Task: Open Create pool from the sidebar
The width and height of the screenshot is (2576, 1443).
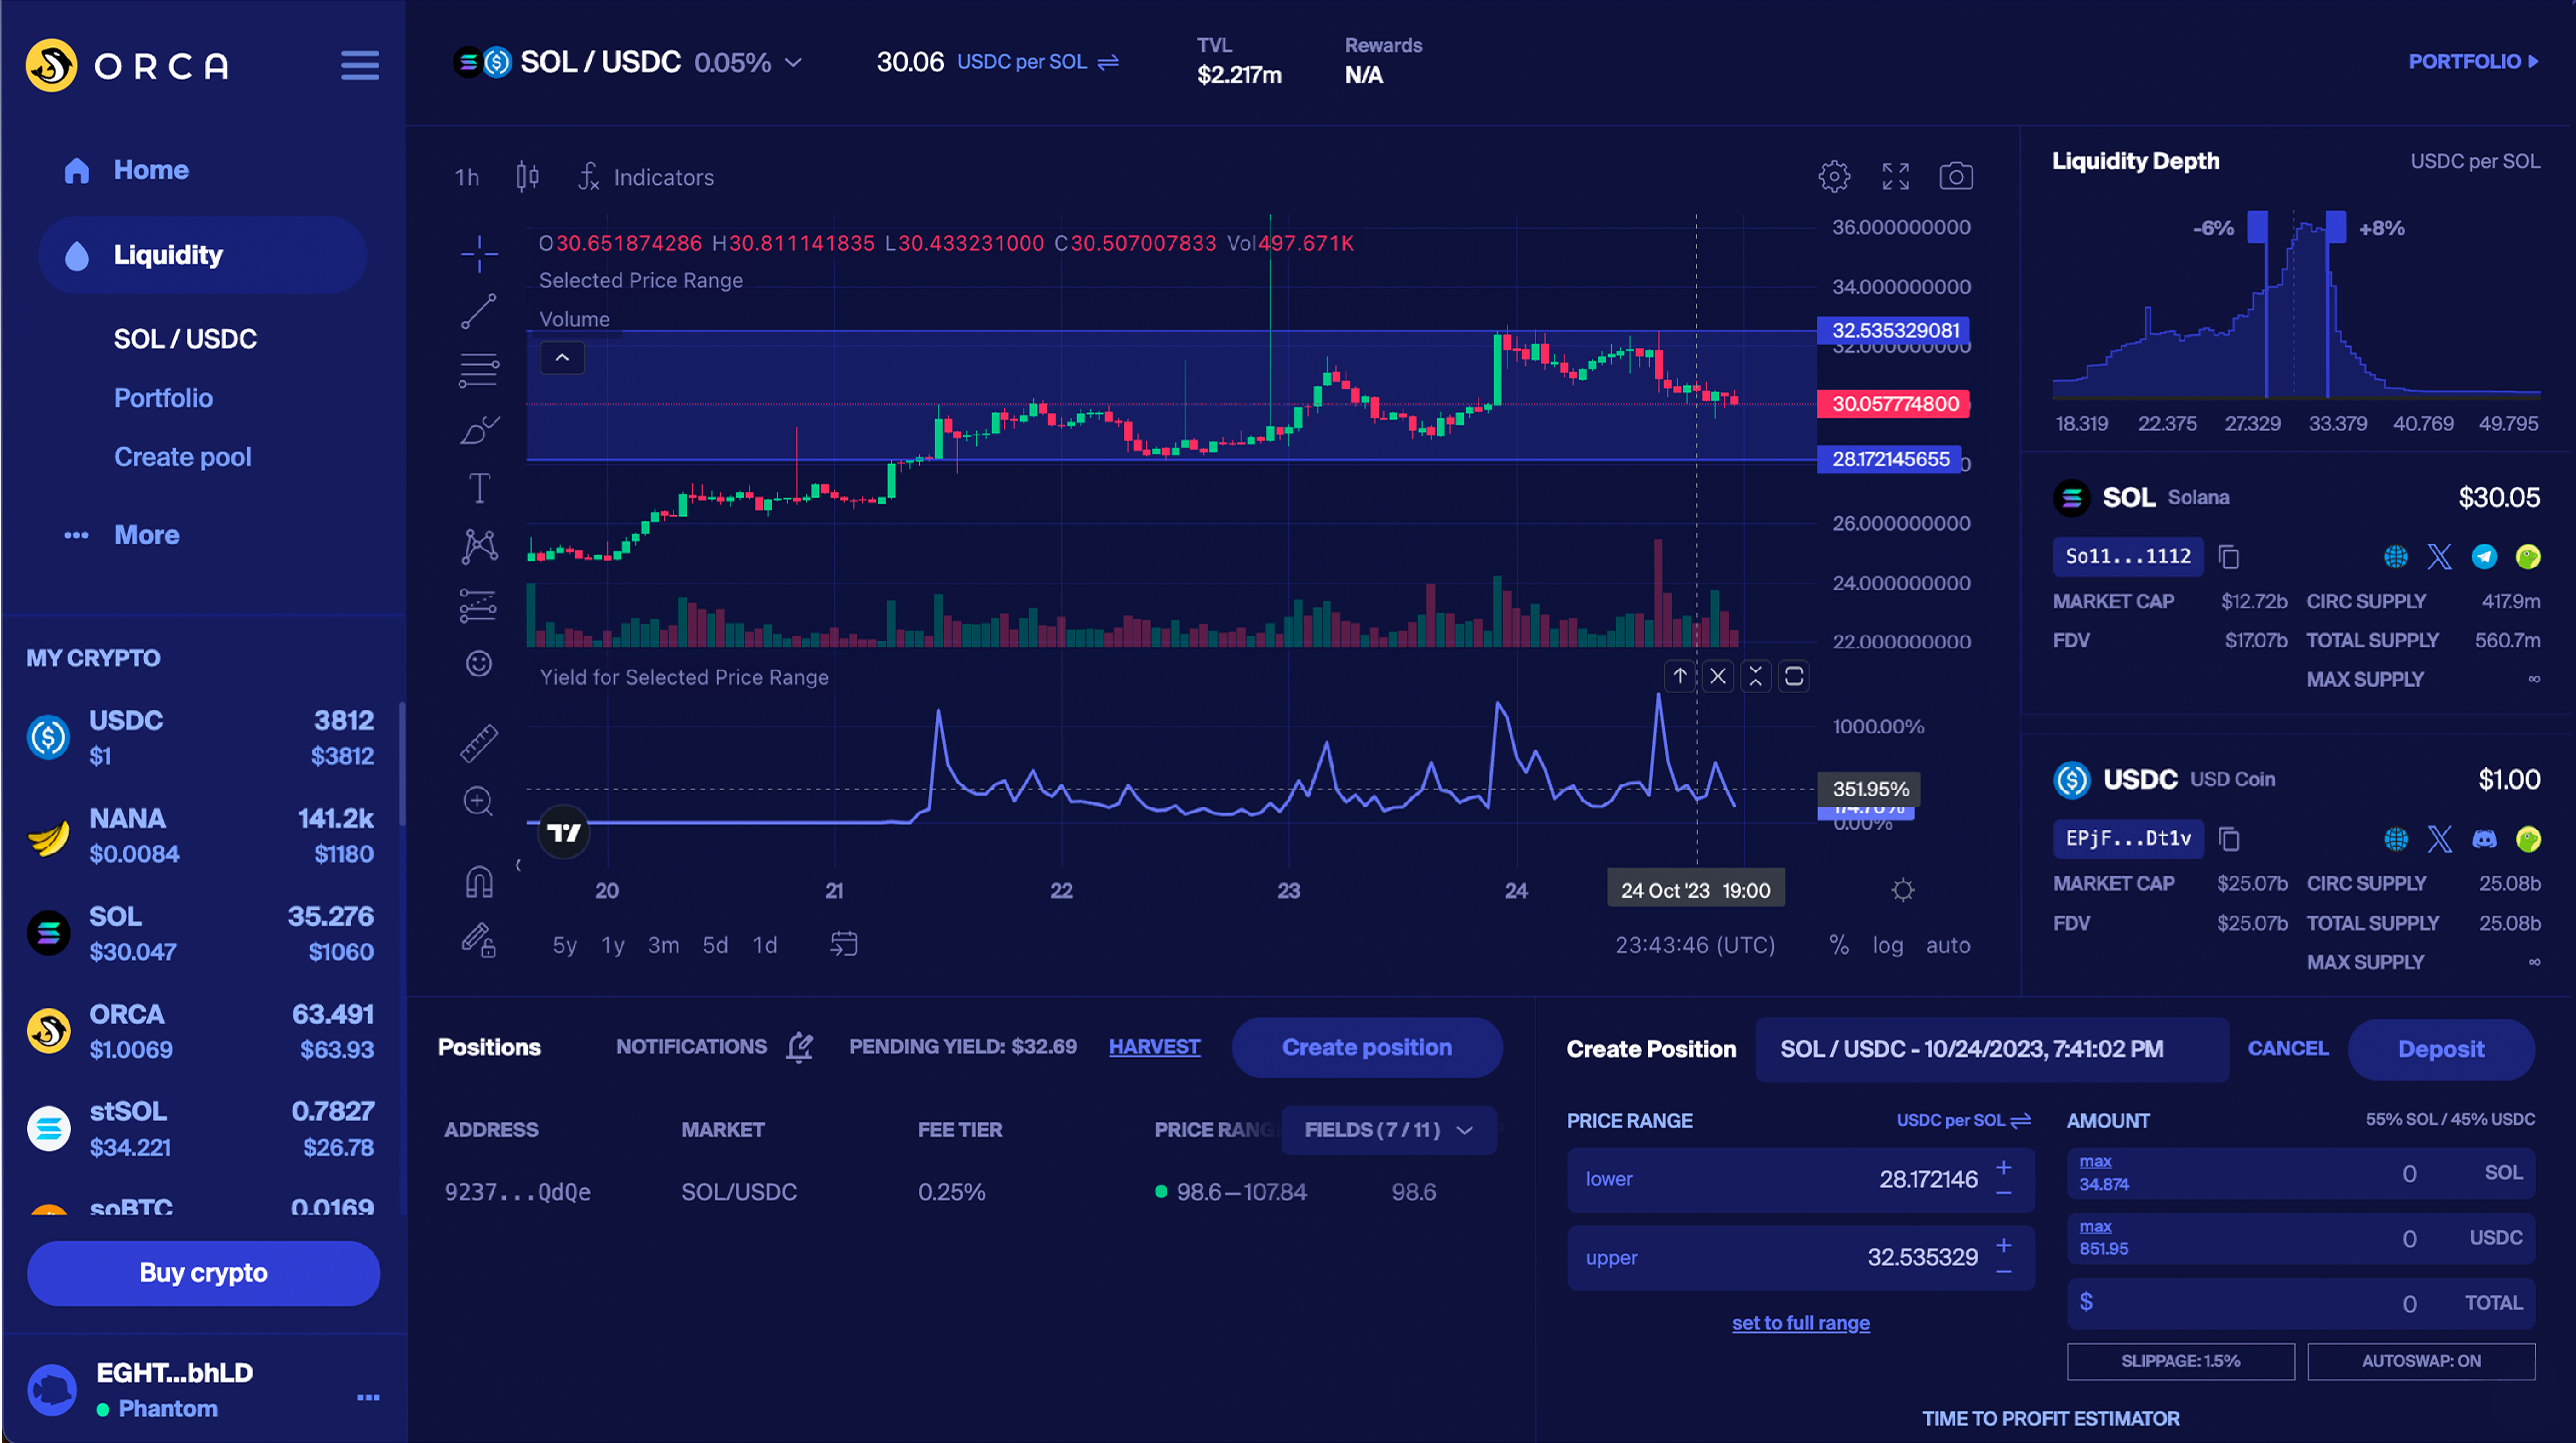Action: 183,457
